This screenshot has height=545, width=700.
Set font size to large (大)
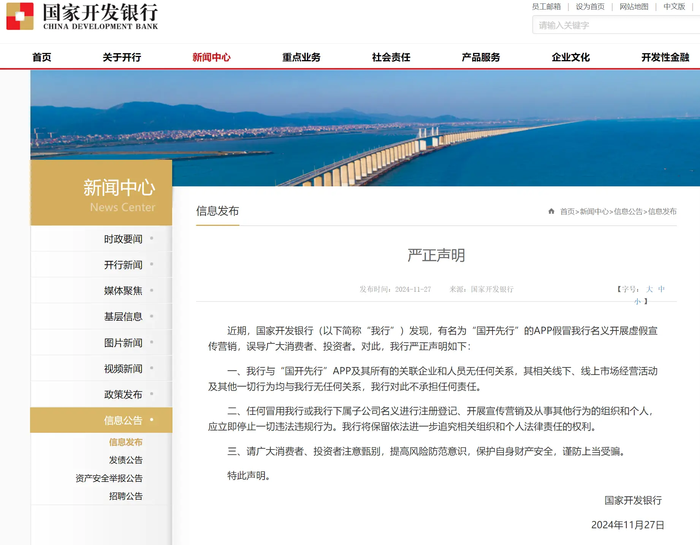point(648,289)
